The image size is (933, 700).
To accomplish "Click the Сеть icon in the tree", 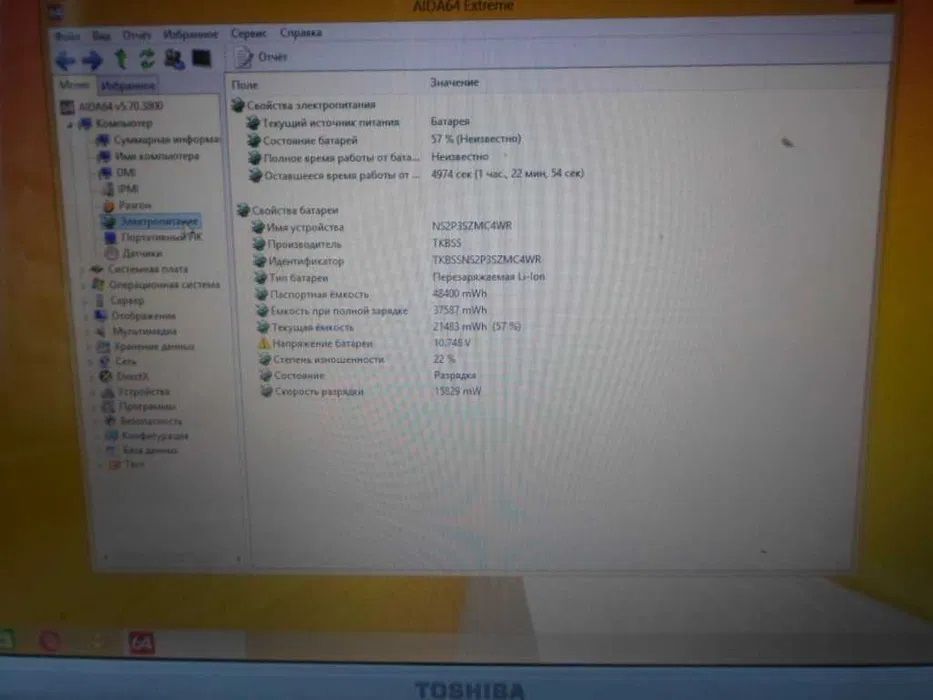I will 105,361.
